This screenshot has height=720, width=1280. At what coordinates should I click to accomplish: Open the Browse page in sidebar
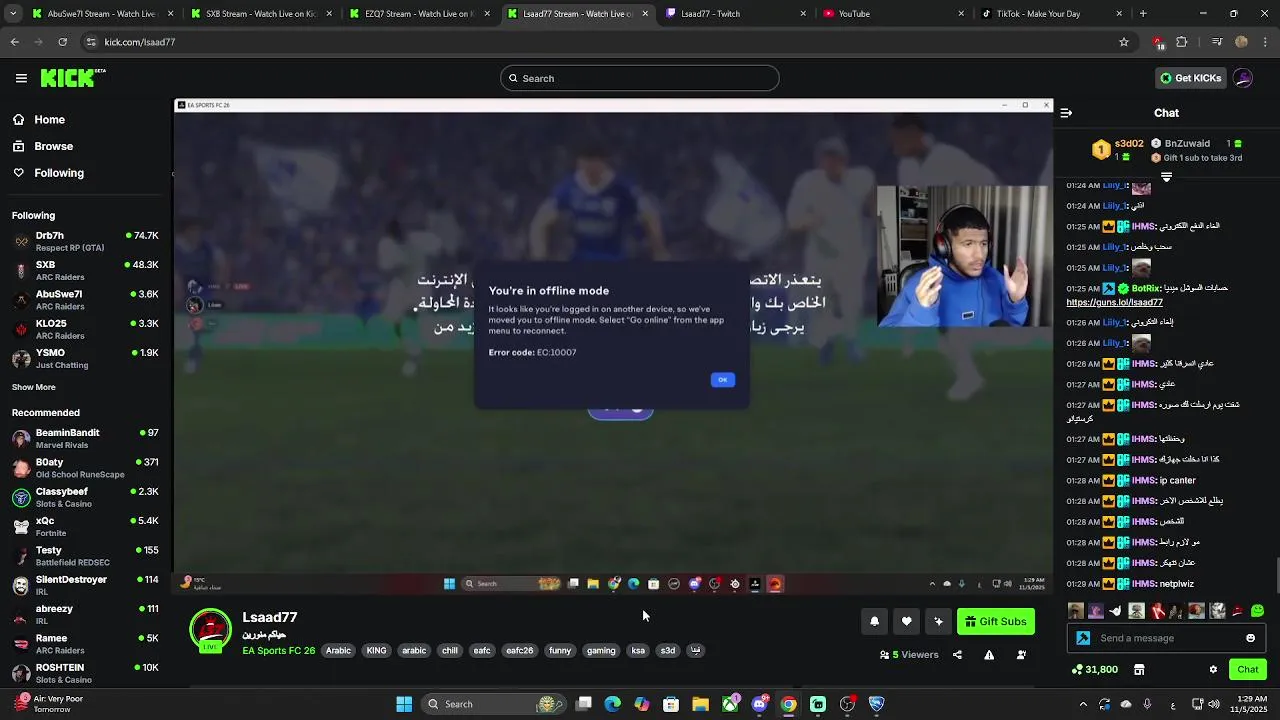point(53,146)
